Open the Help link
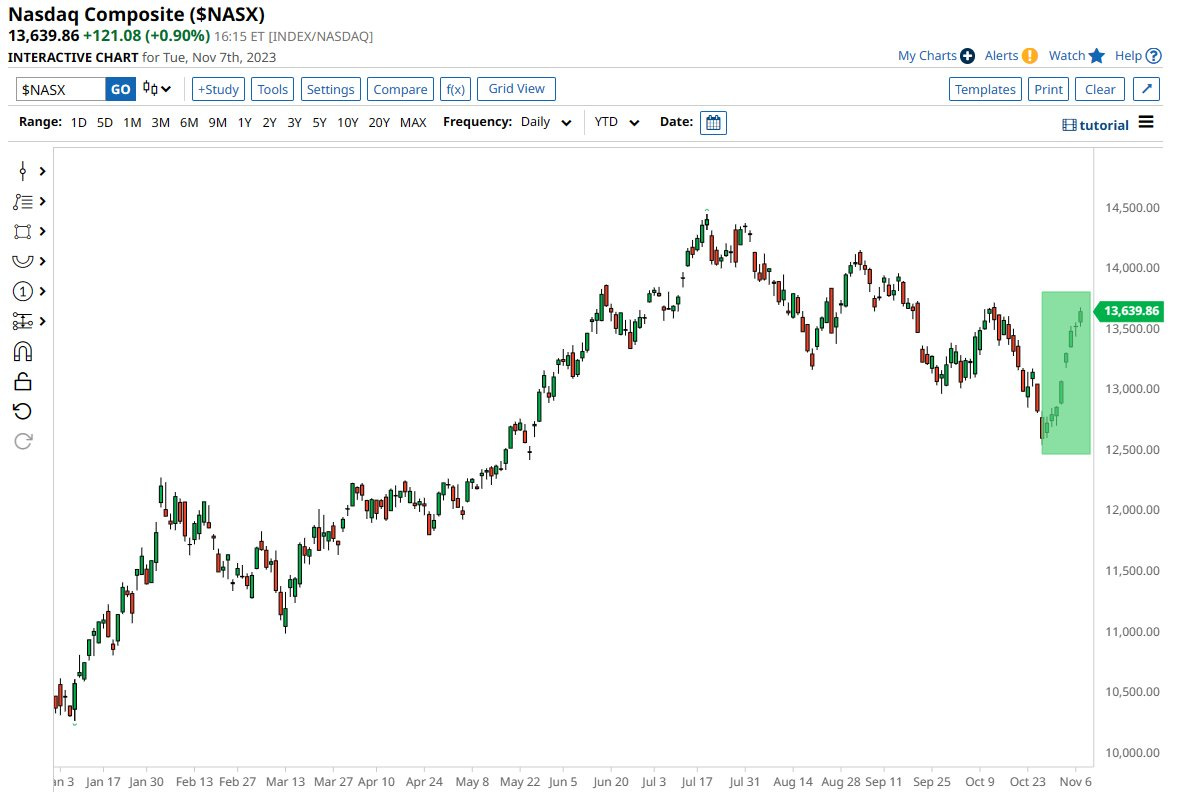1183x812 pixels. click(x=1129, y=56)
